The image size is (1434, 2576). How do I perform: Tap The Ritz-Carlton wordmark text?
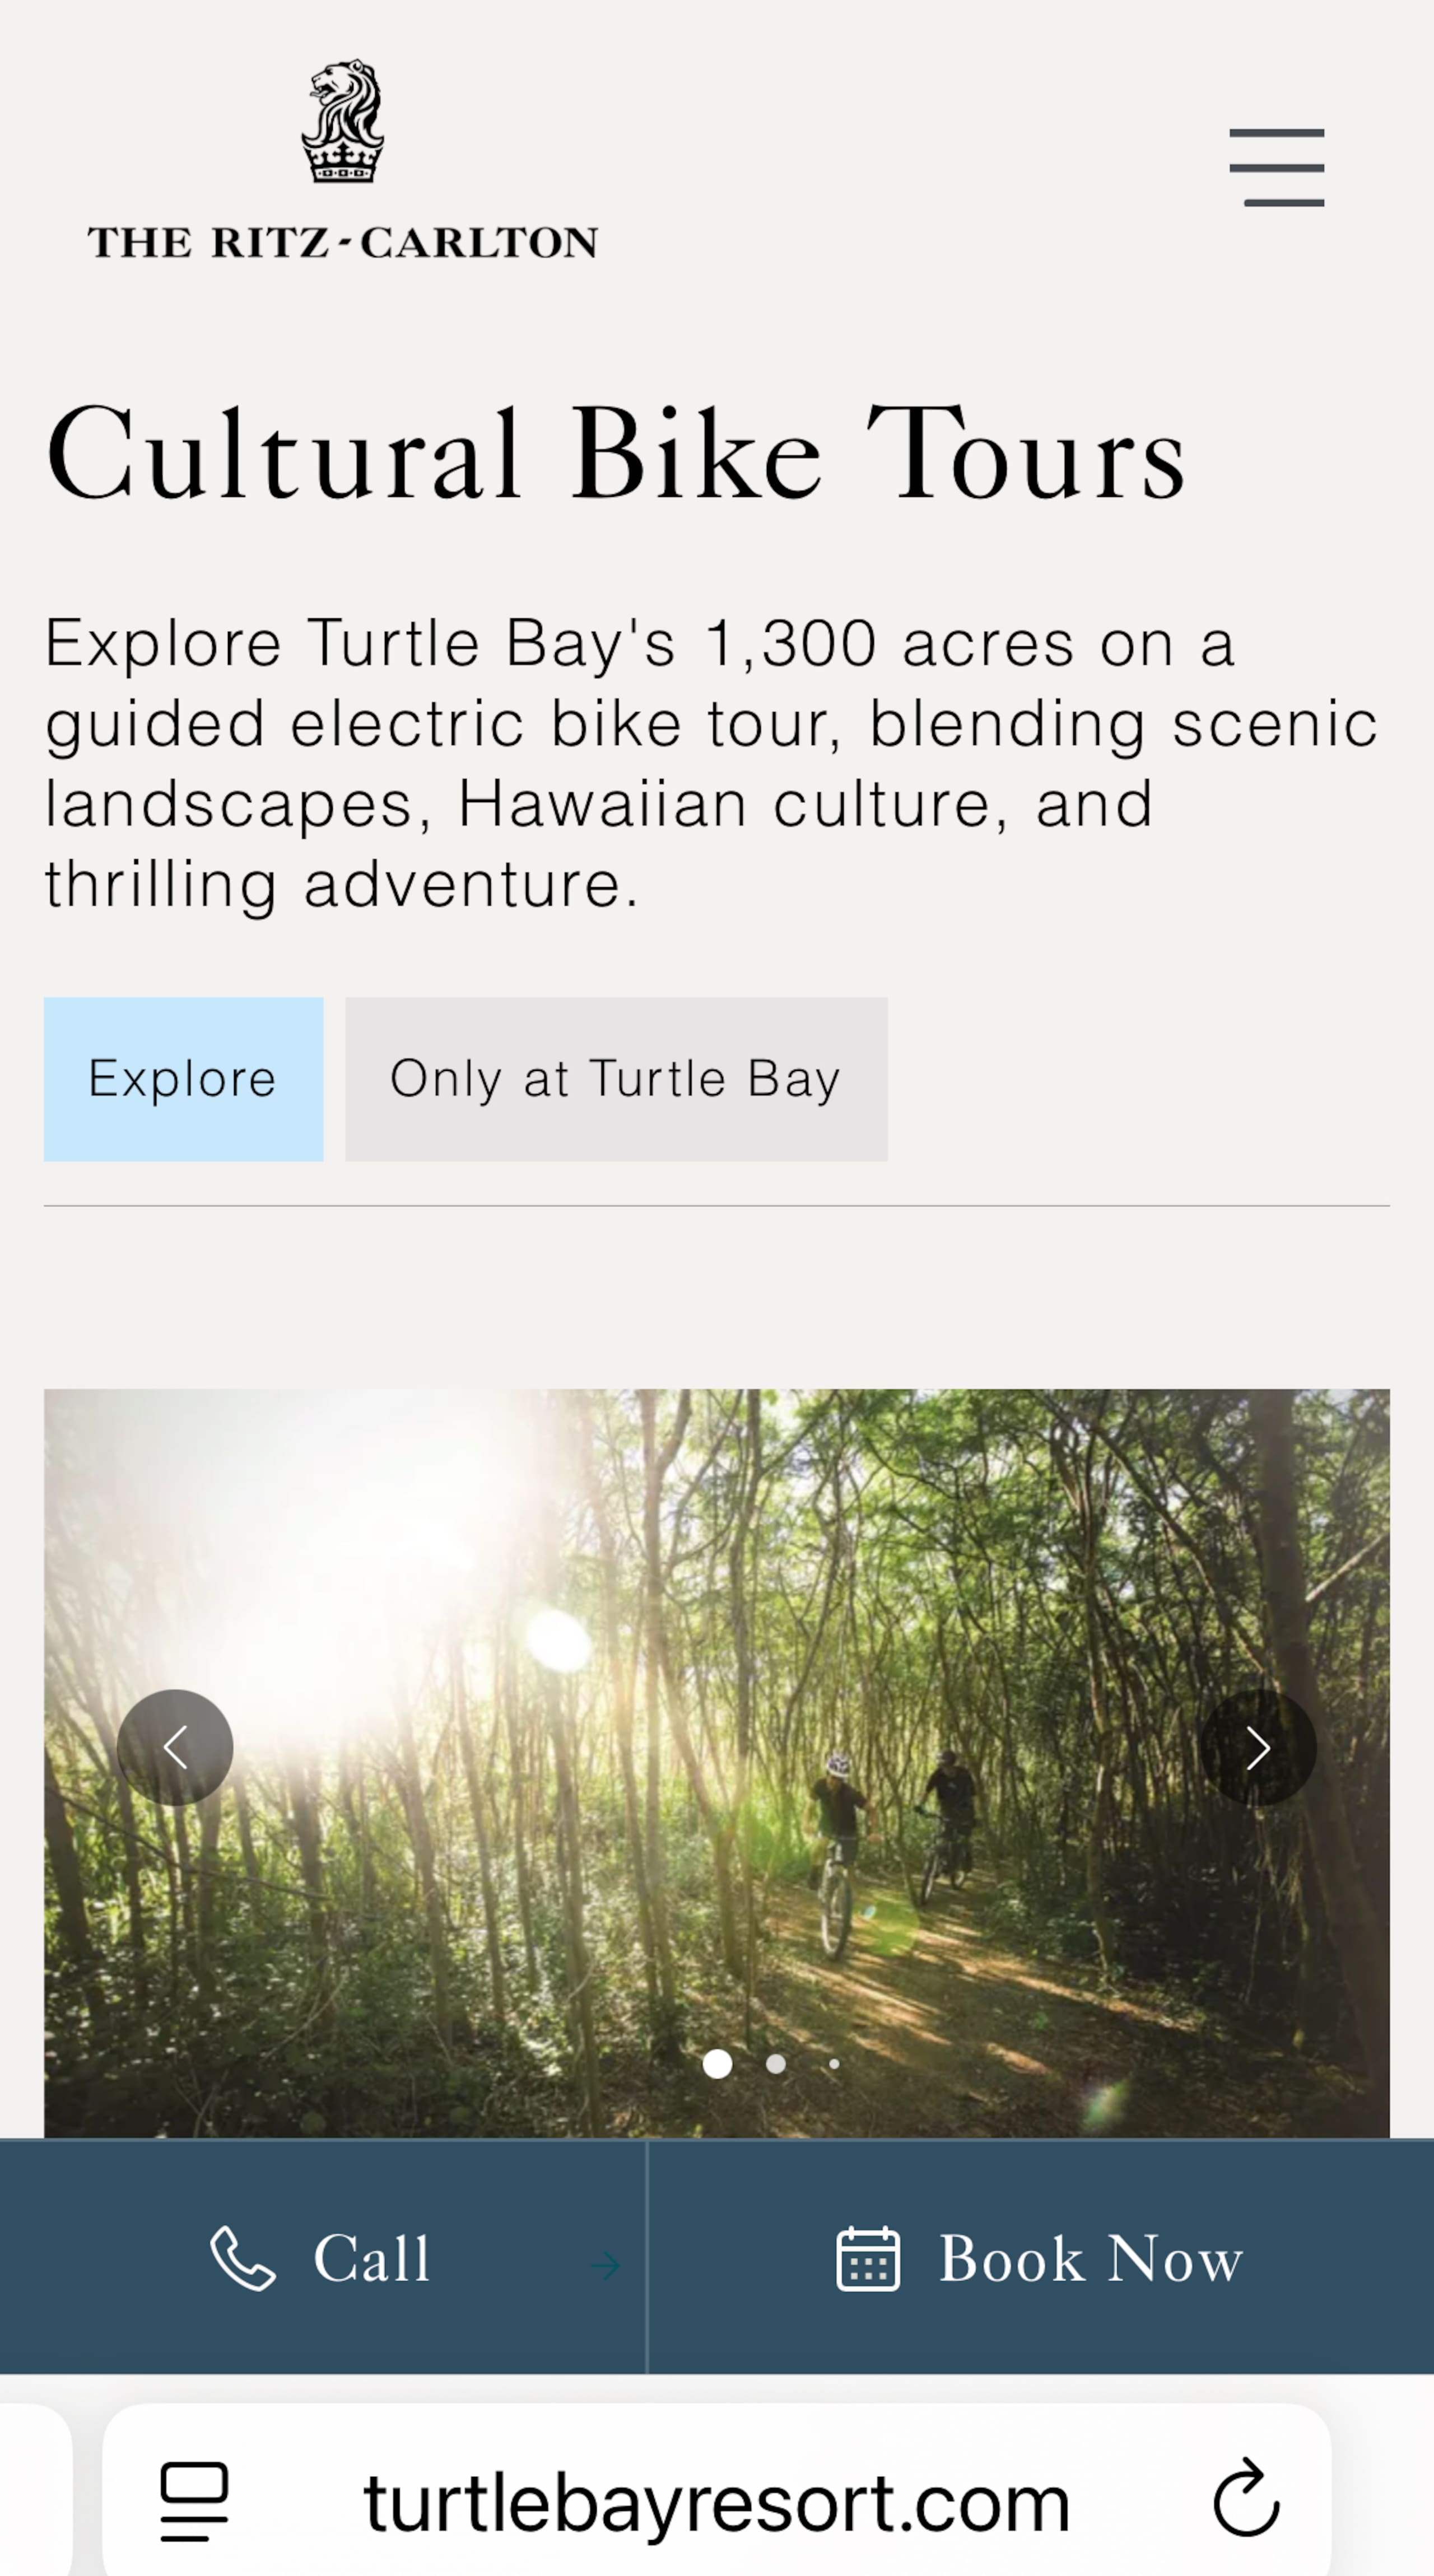[x=343, y=242]
